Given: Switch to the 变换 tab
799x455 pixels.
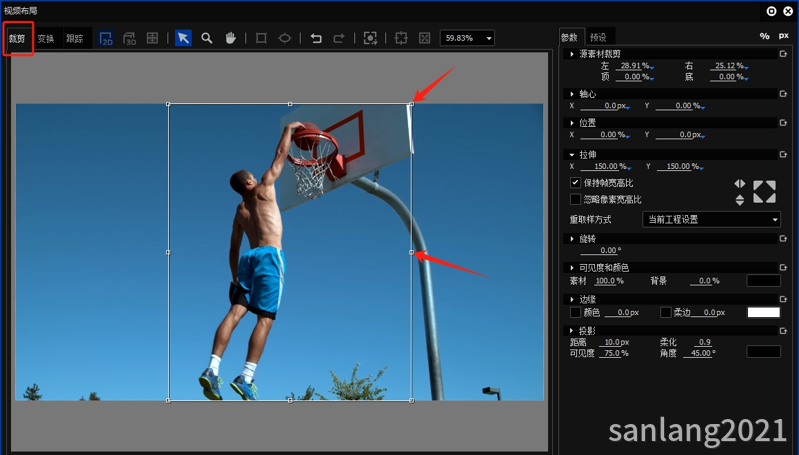Looking at the screenshot, I should 46,38.
